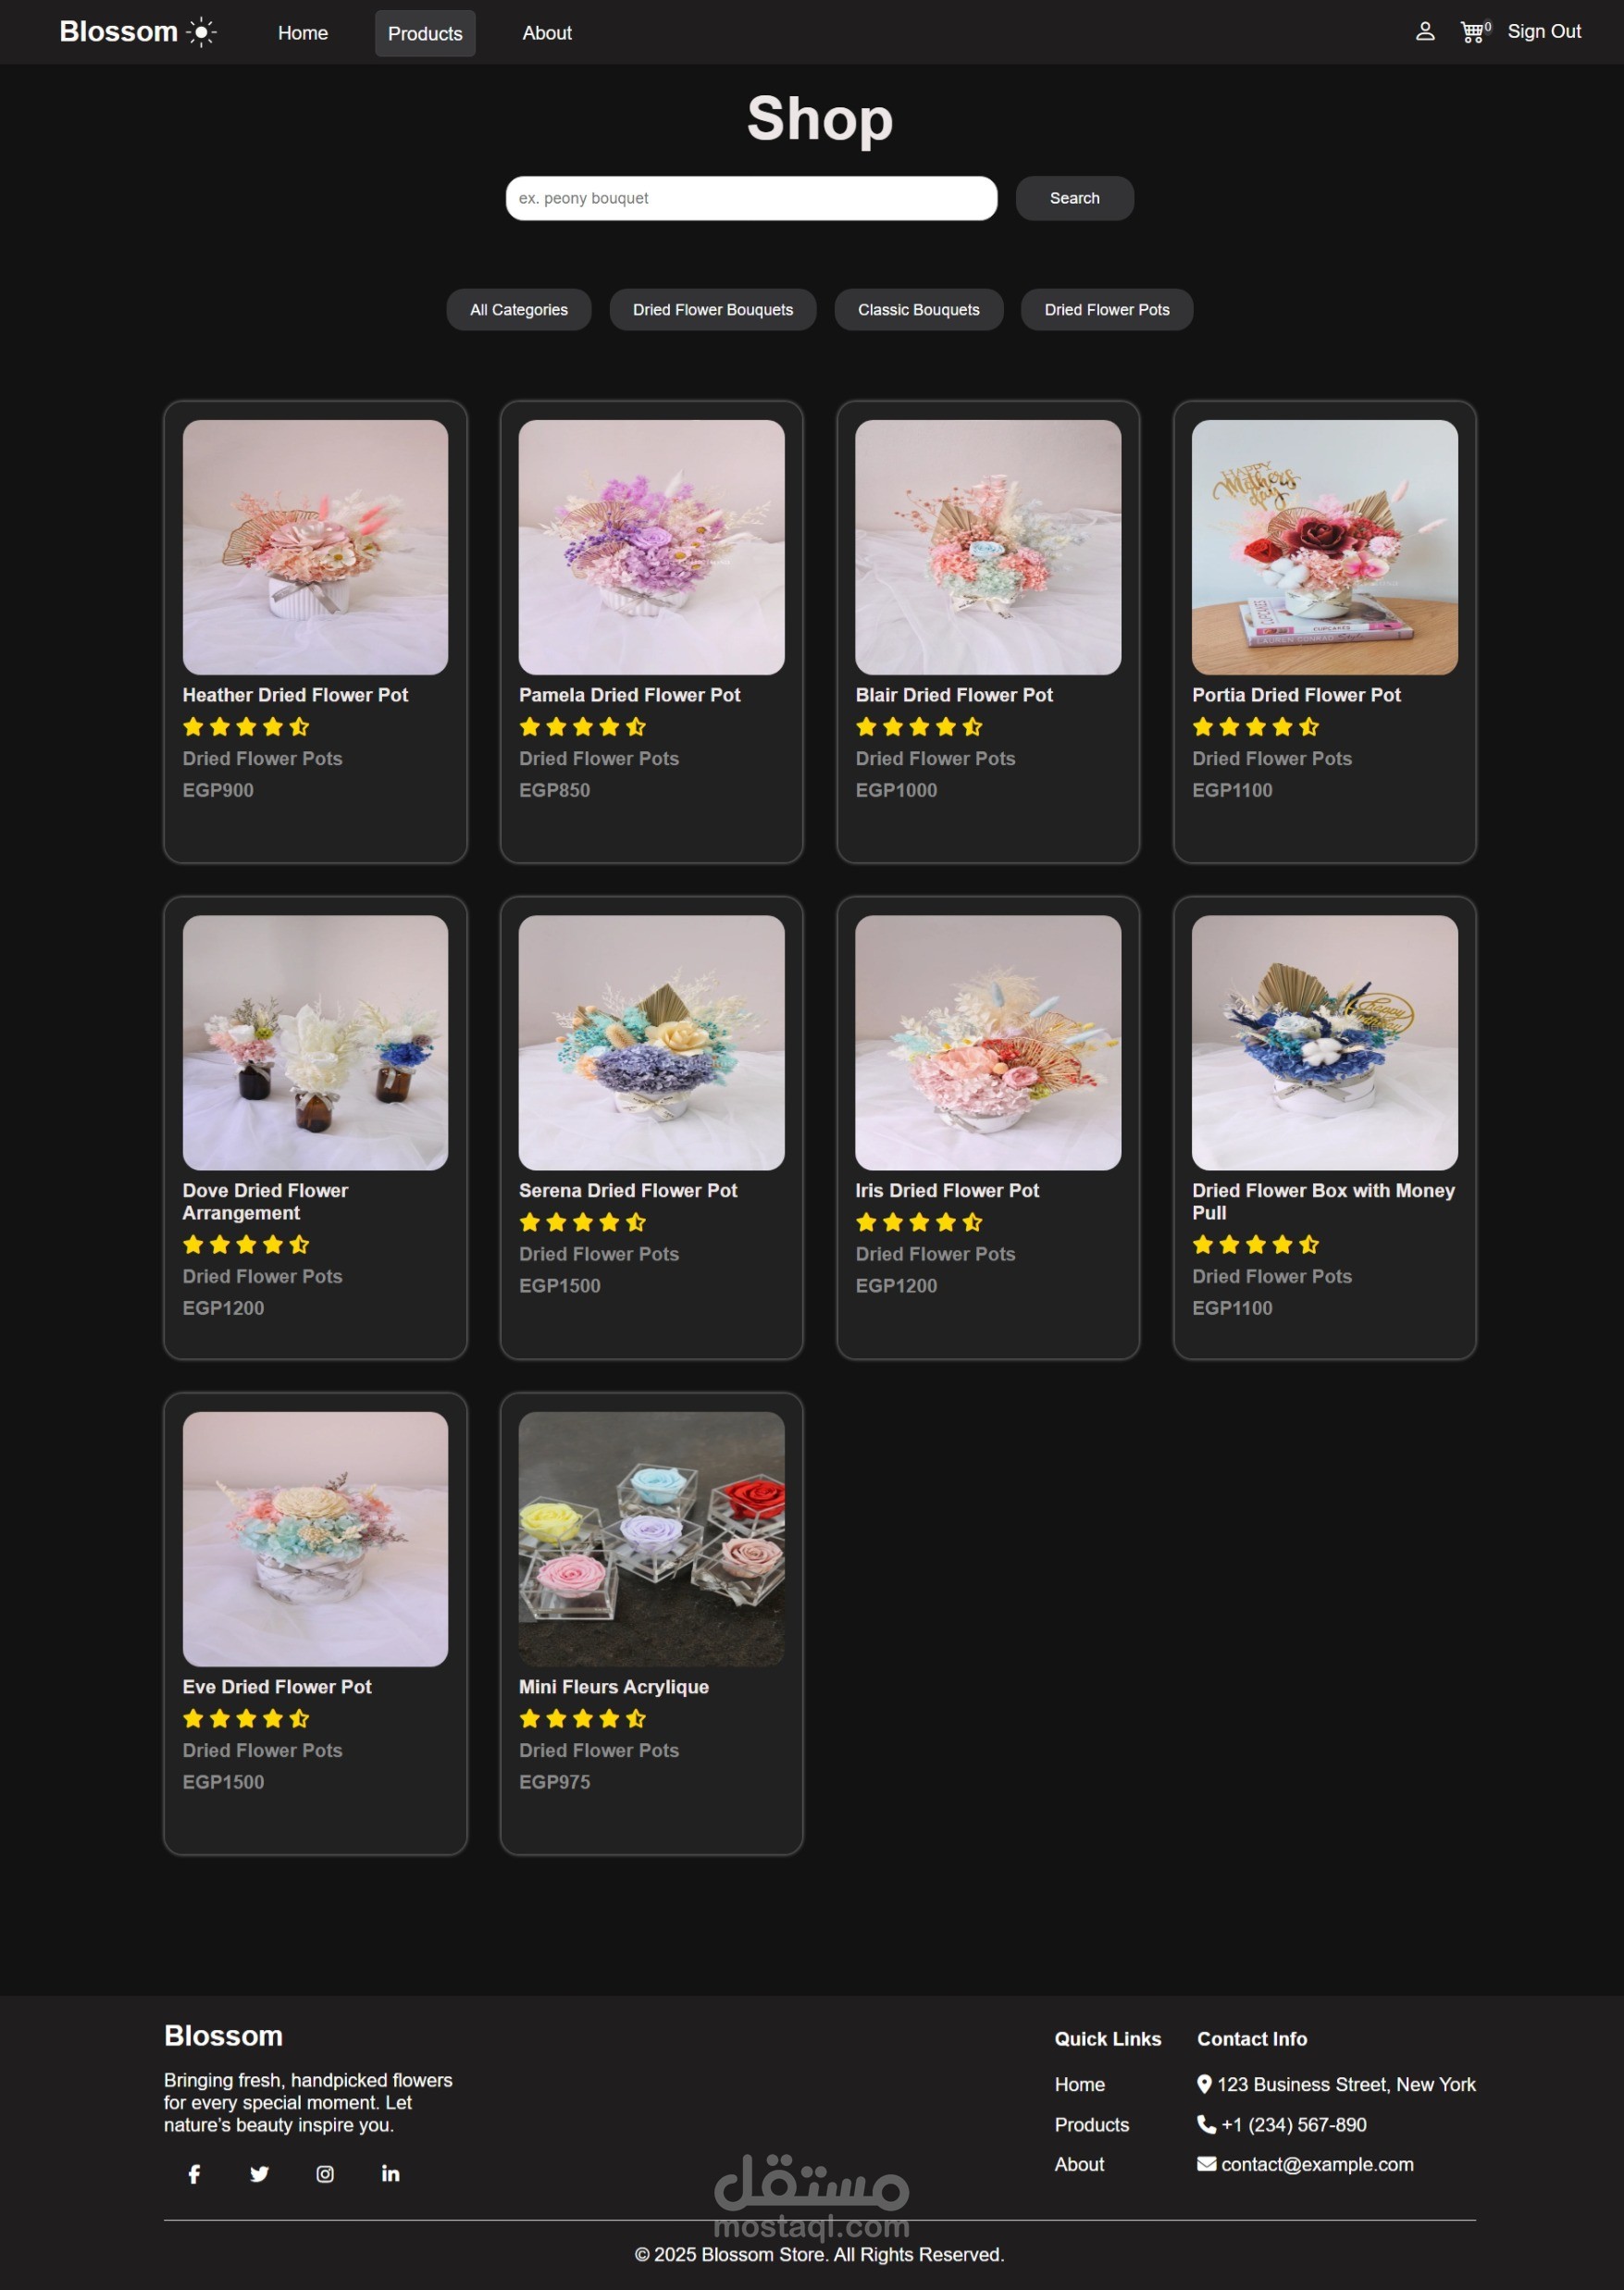Open the user account profile icon

(x=1425, y=32)
